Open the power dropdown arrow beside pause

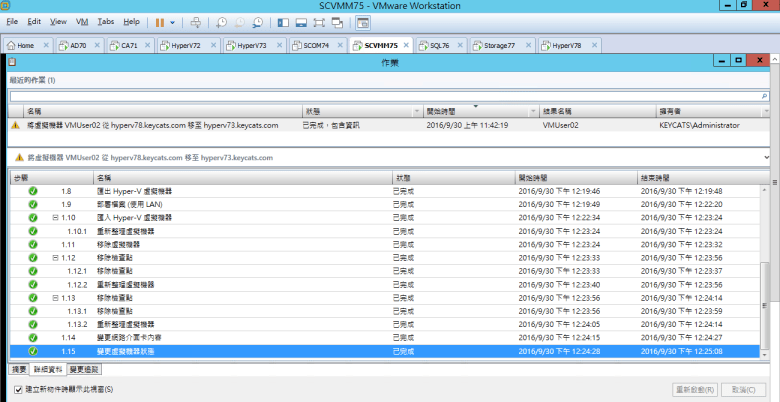[173, 21]
